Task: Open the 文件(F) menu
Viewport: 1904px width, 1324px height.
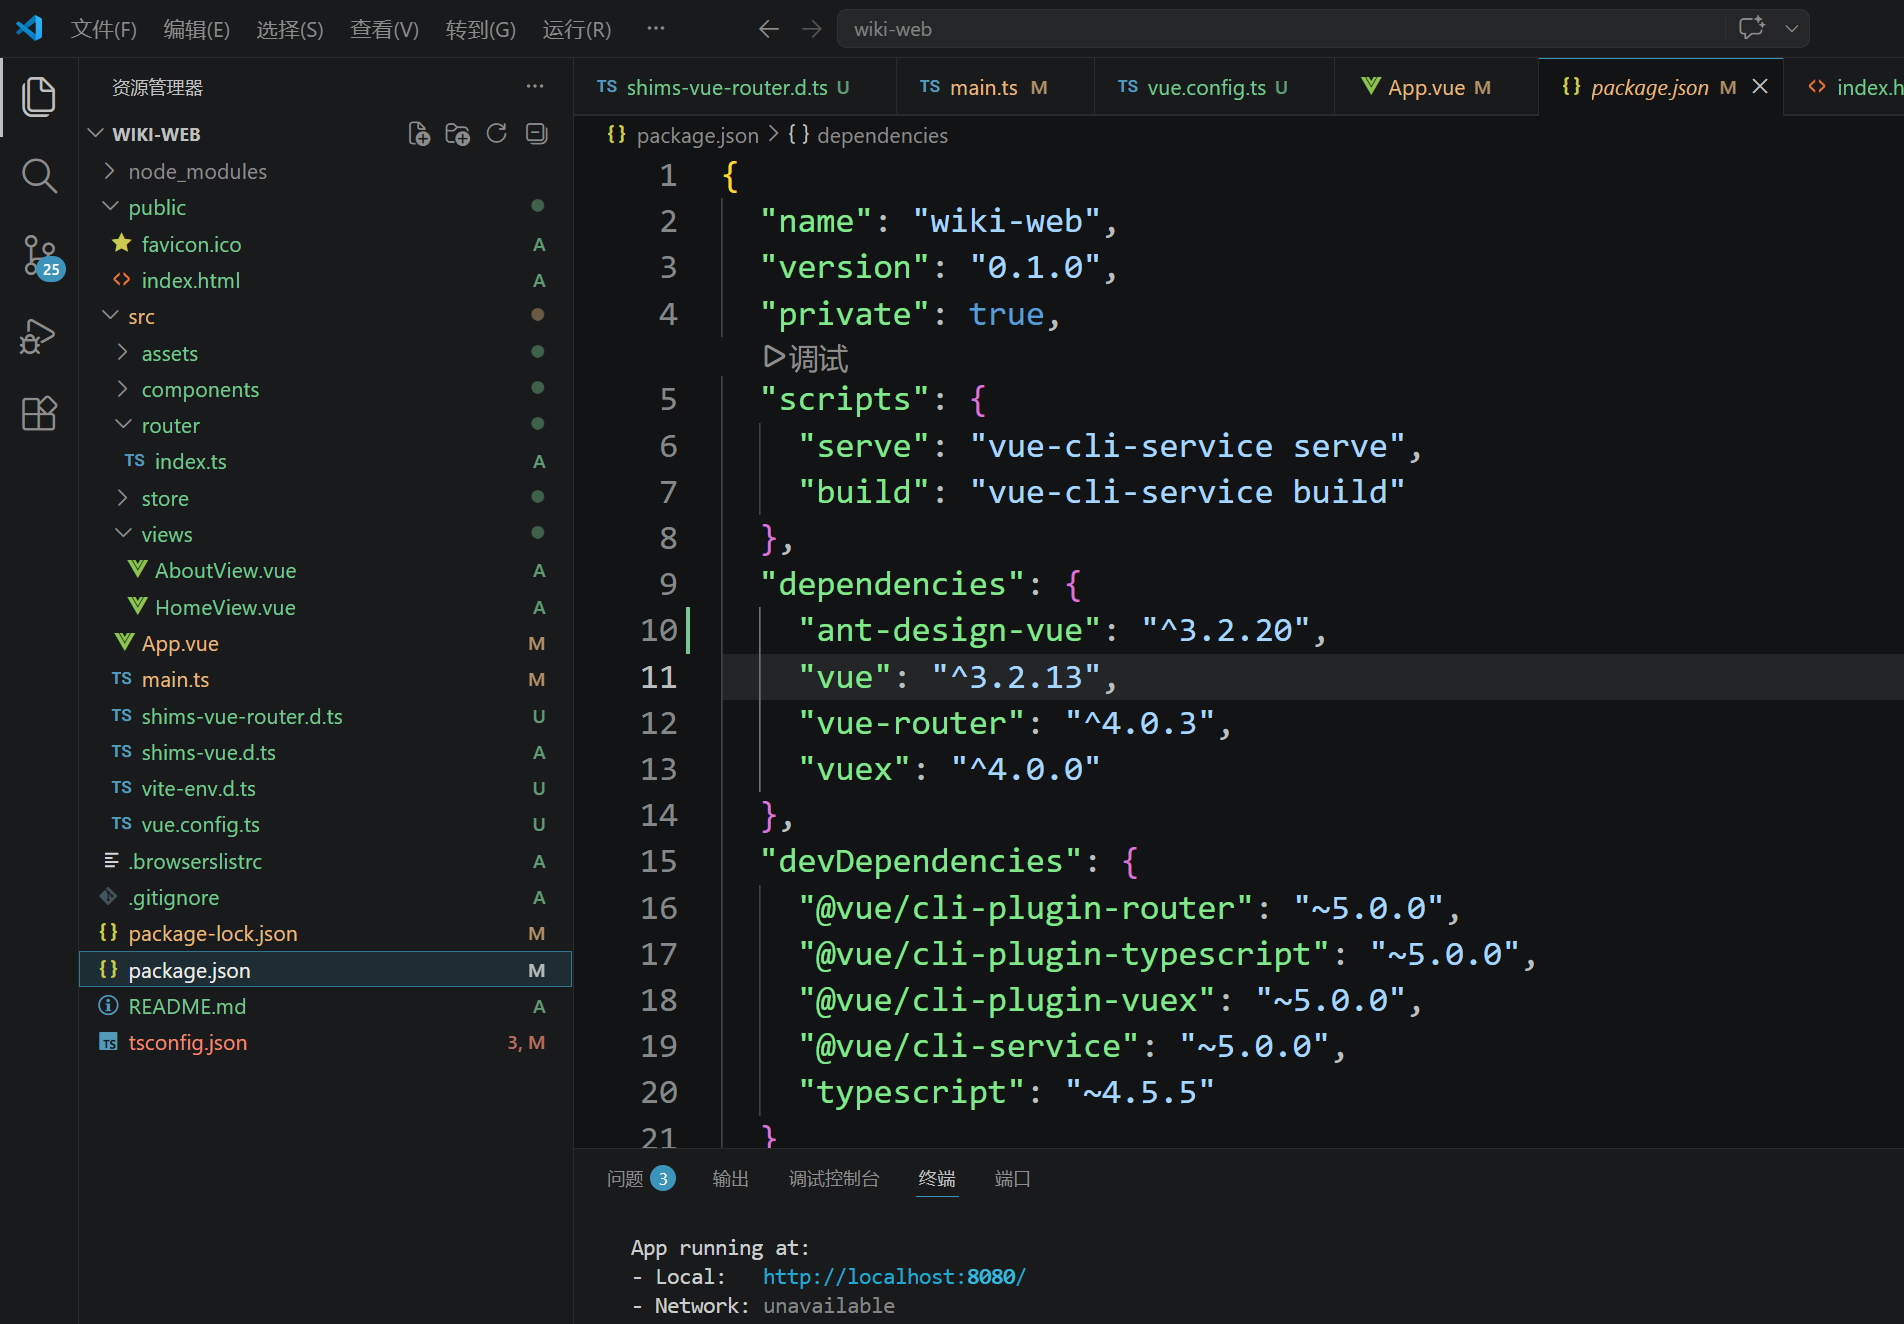Action: pyautogui.click(x=103, y=29)
